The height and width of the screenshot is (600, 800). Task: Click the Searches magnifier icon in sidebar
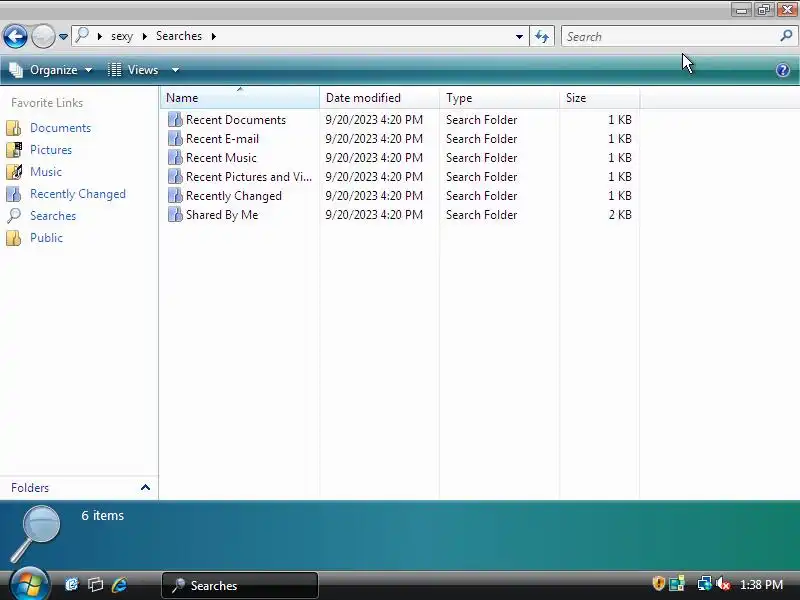(14, 216)
